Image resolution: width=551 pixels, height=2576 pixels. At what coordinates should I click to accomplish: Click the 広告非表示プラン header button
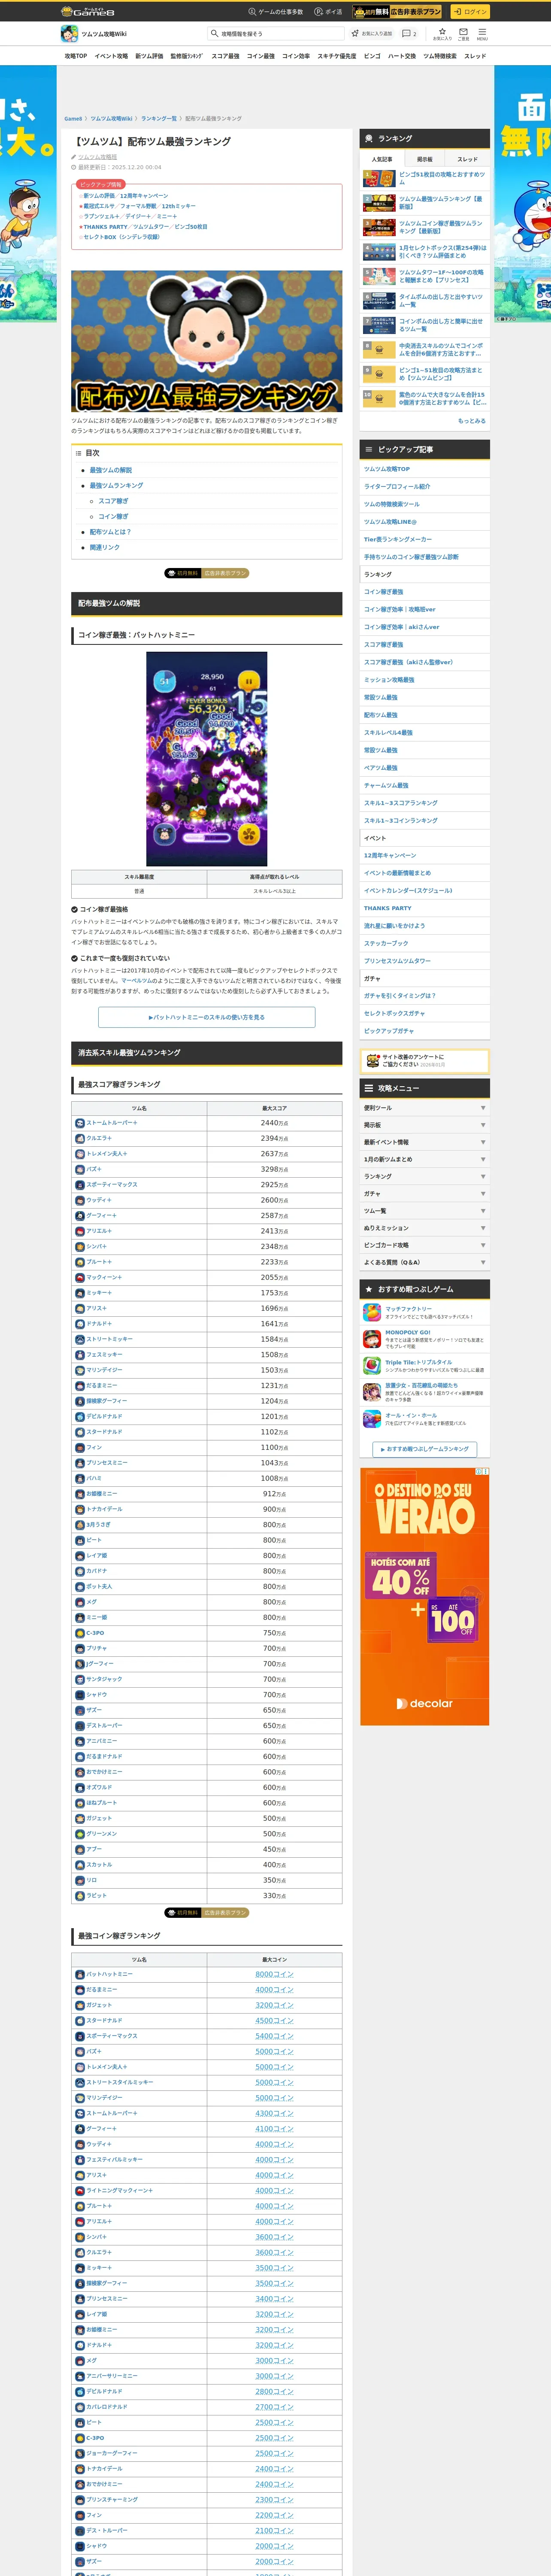click(x=397, y=12)
